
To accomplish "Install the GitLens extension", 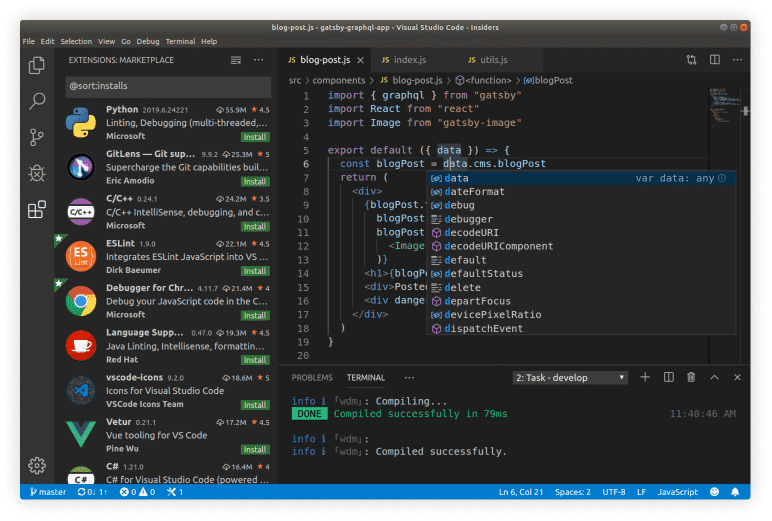I will click(x=255, y=182).
